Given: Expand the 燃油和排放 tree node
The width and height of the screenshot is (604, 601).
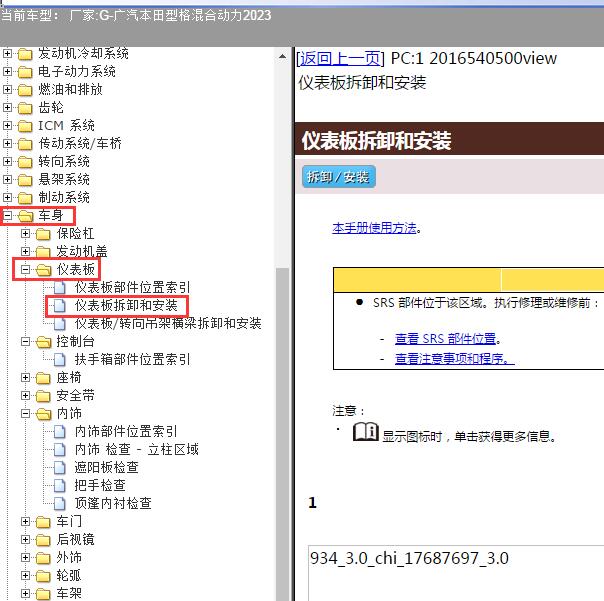Looking at the screenshot, I should click(x=7, y=89).
